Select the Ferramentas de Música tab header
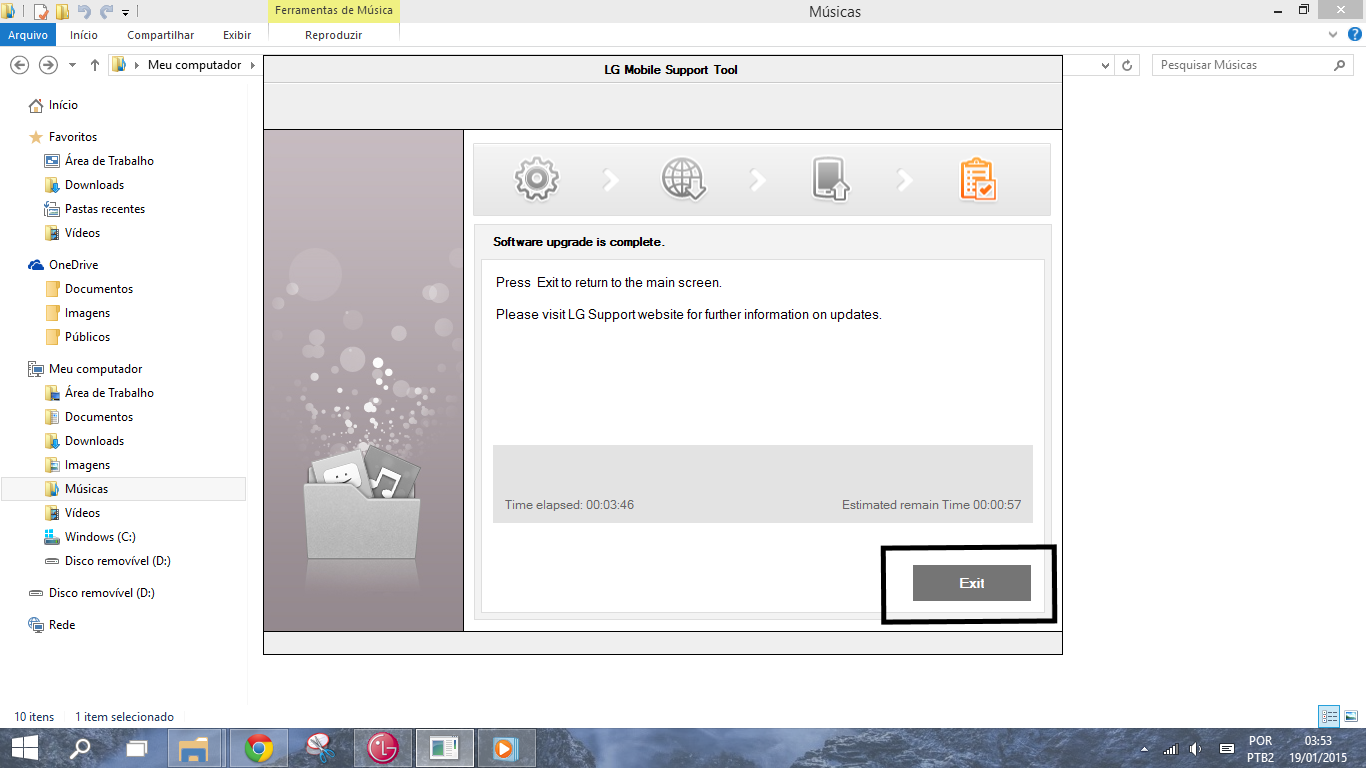1366x768 pixels. tap(333, 11)
